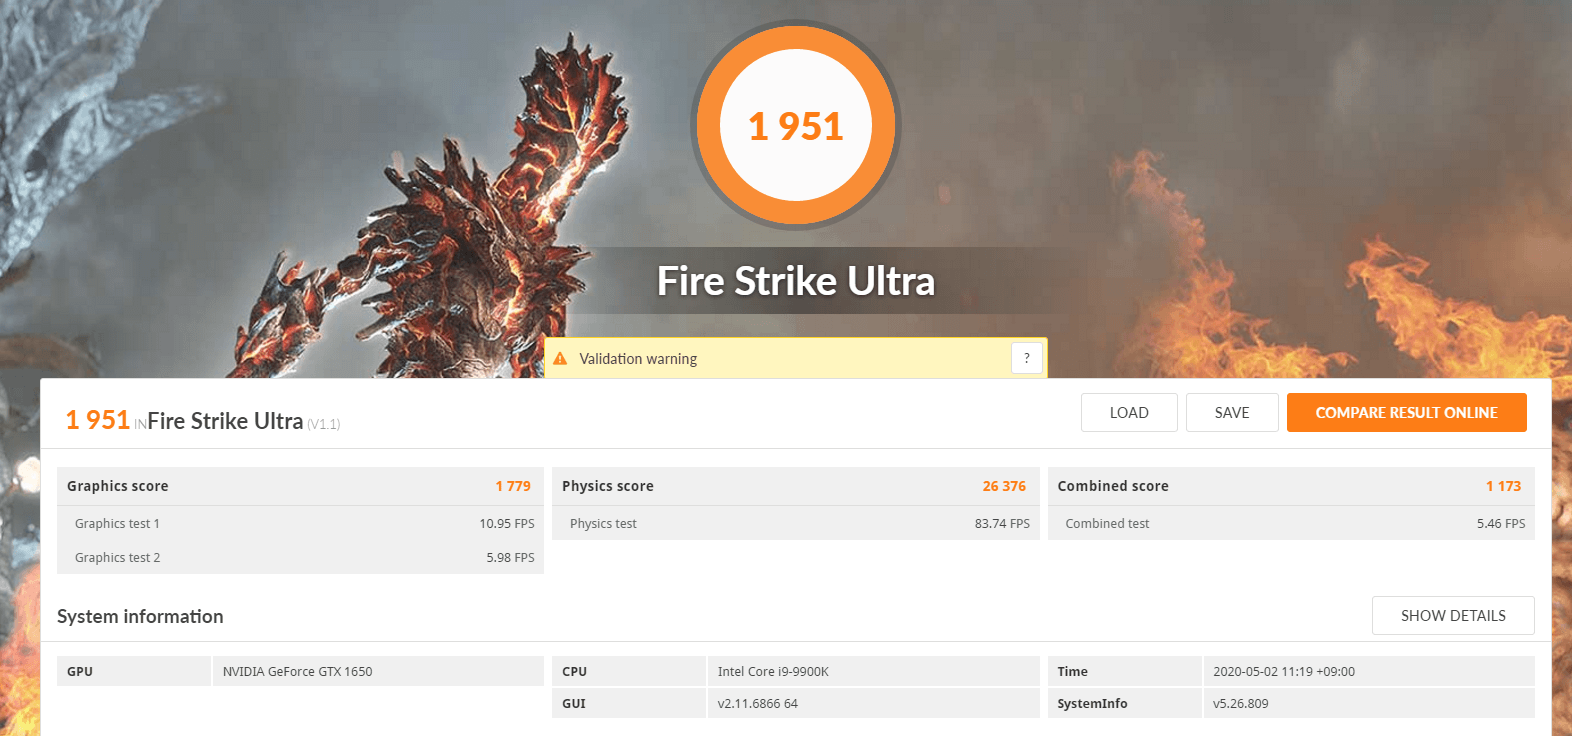Expand system info with SHOW DETAILS

tap(1453, 616)
